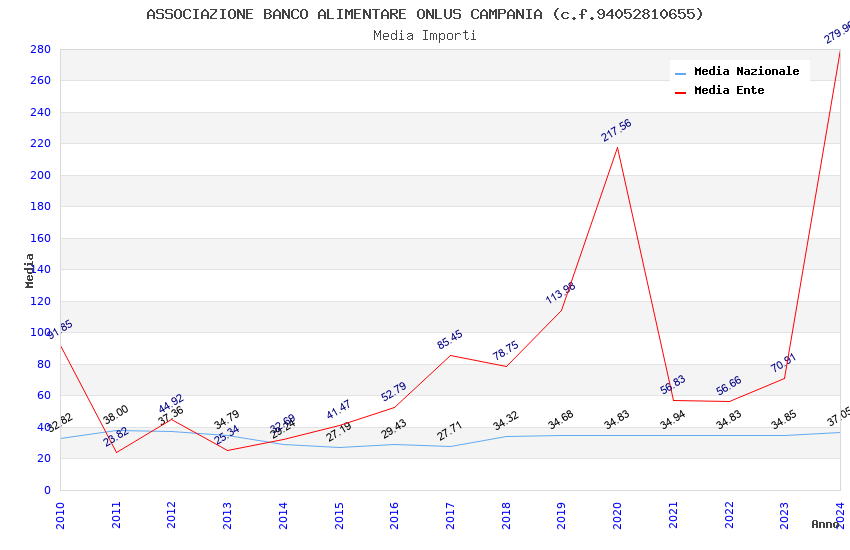Click the 2019 x-axis label
The image size is (850, 550).
(562, 515)
